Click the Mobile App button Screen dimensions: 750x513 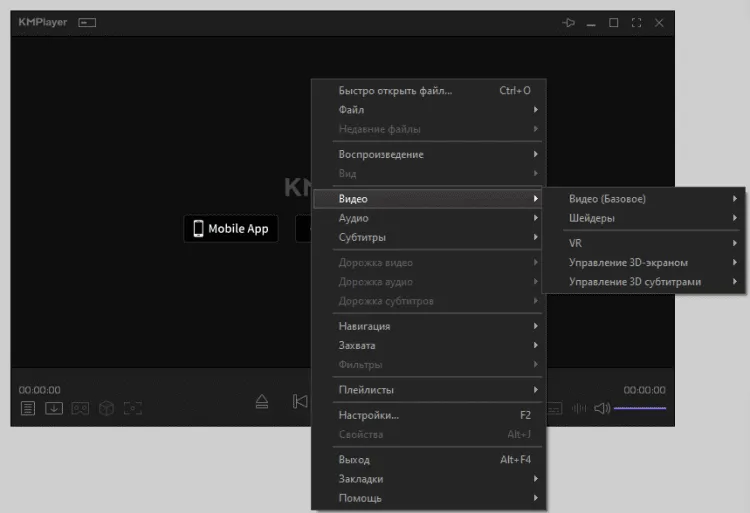(231, 229)
